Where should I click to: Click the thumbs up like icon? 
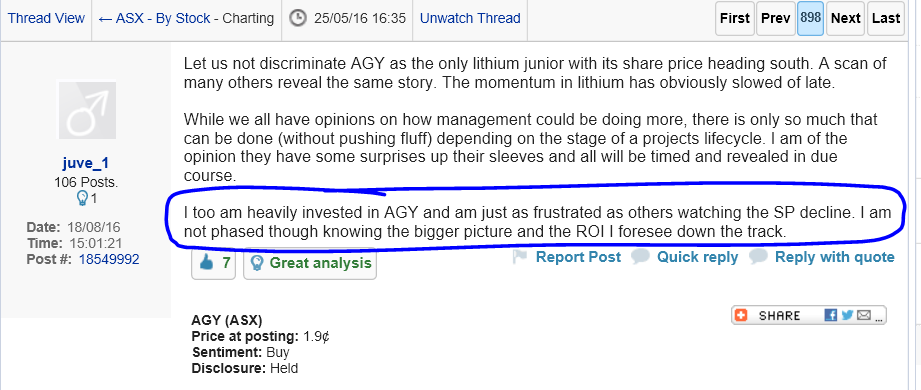pyautogui.click(x=206, y=263)
